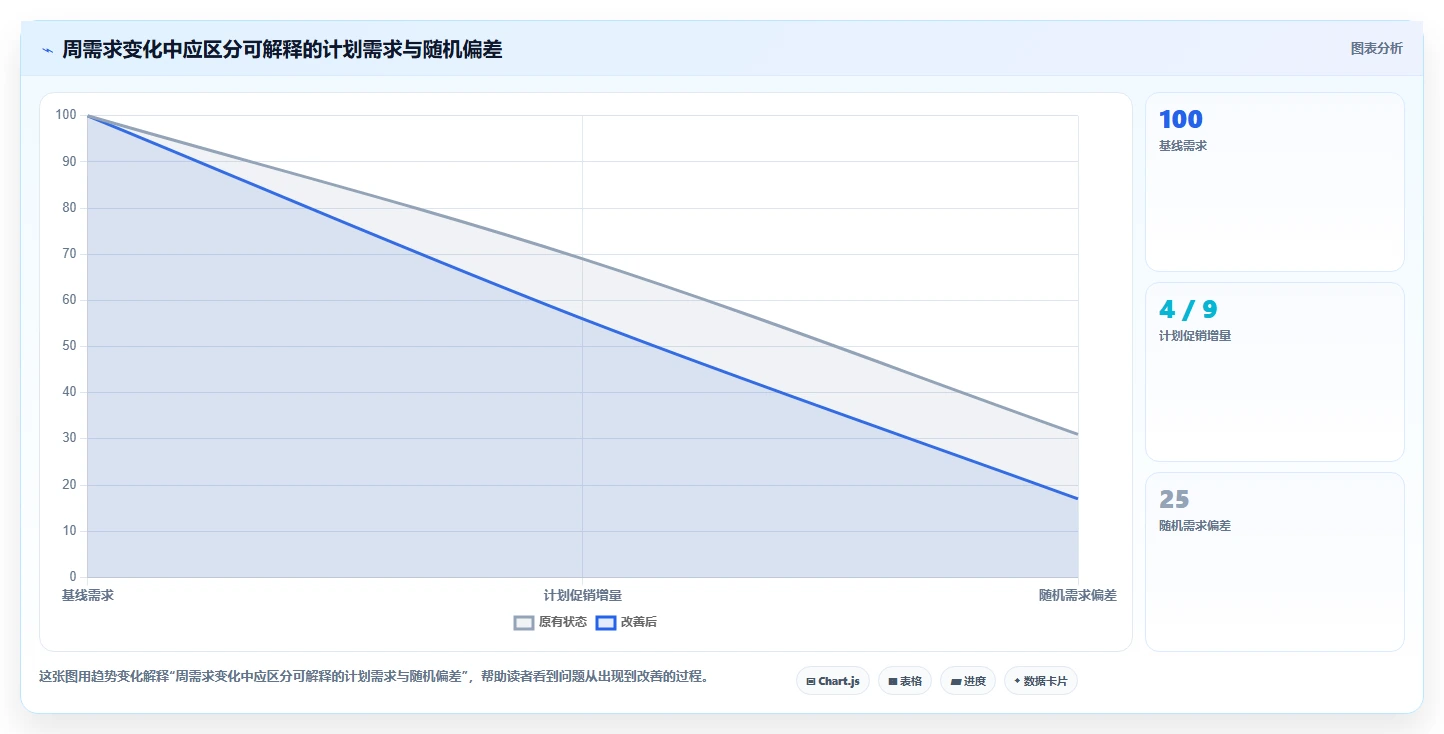Click the blue 改善后 legend color box

click(606, 622)
